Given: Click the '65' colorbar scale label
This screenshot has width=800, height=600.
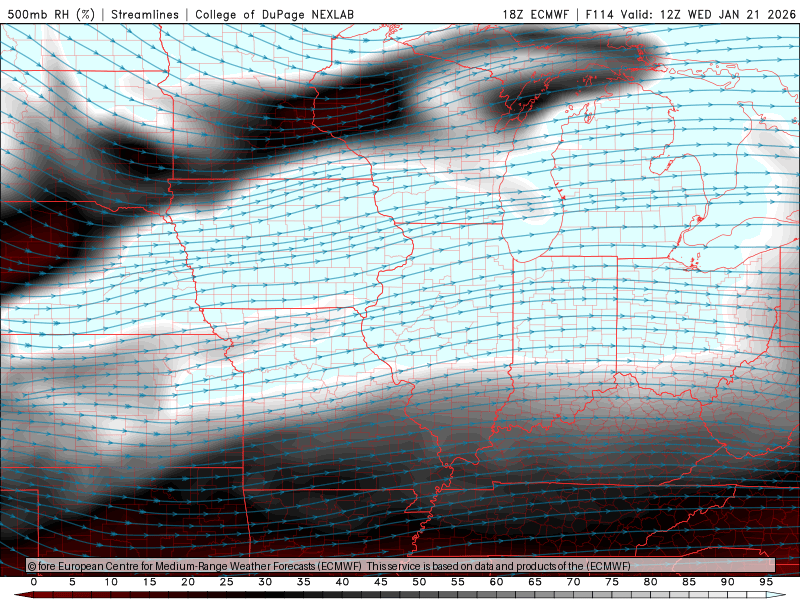Looking at the screenshot, I should pos(535,582).
